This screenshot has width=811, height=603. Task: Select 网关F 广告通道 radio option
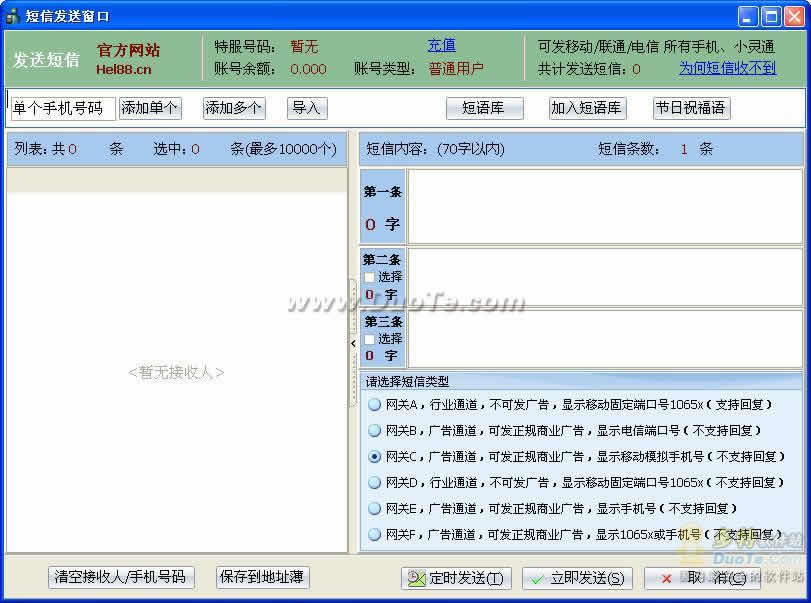[x=374, y=534]
